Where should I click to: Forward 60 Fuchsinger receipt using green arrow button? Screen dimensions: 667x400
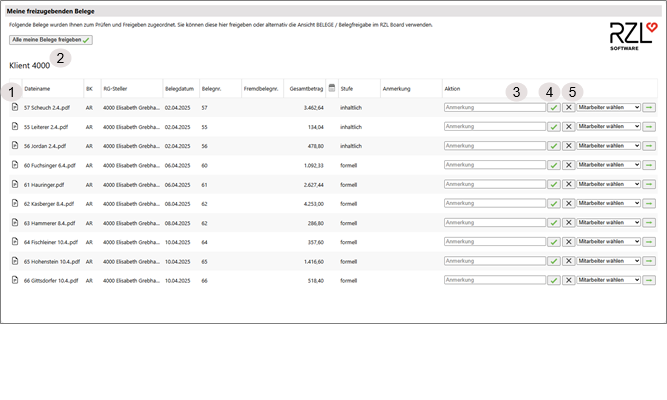click(x=648, y=165)
